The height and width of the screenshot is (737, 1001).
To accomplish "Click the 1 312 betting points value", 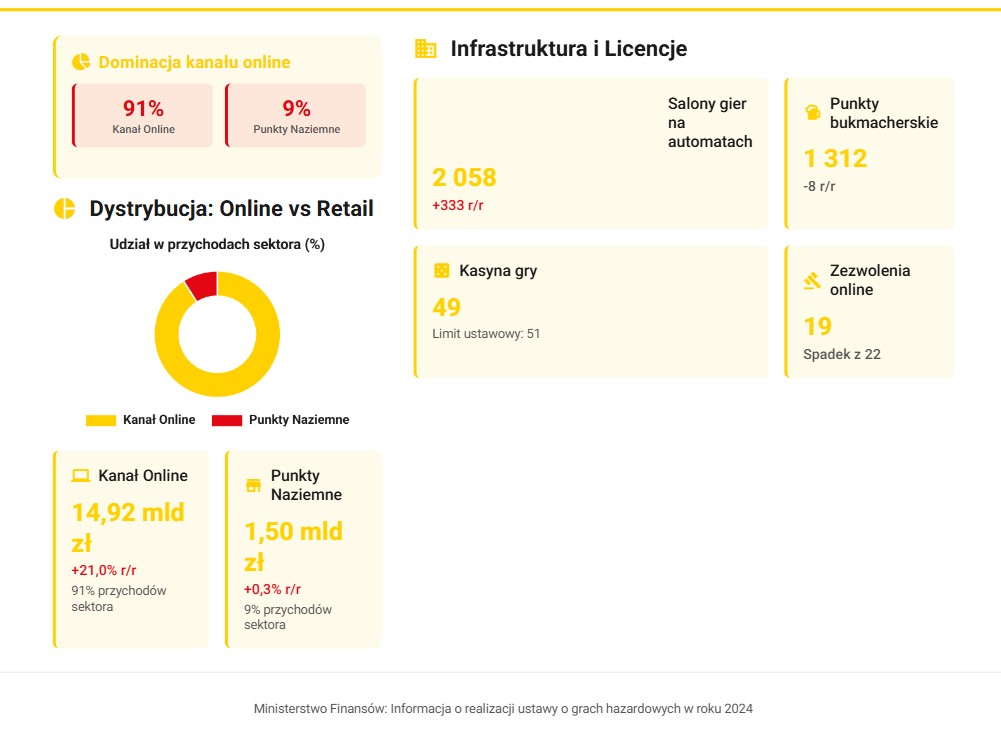I will [x=835, y=158].
